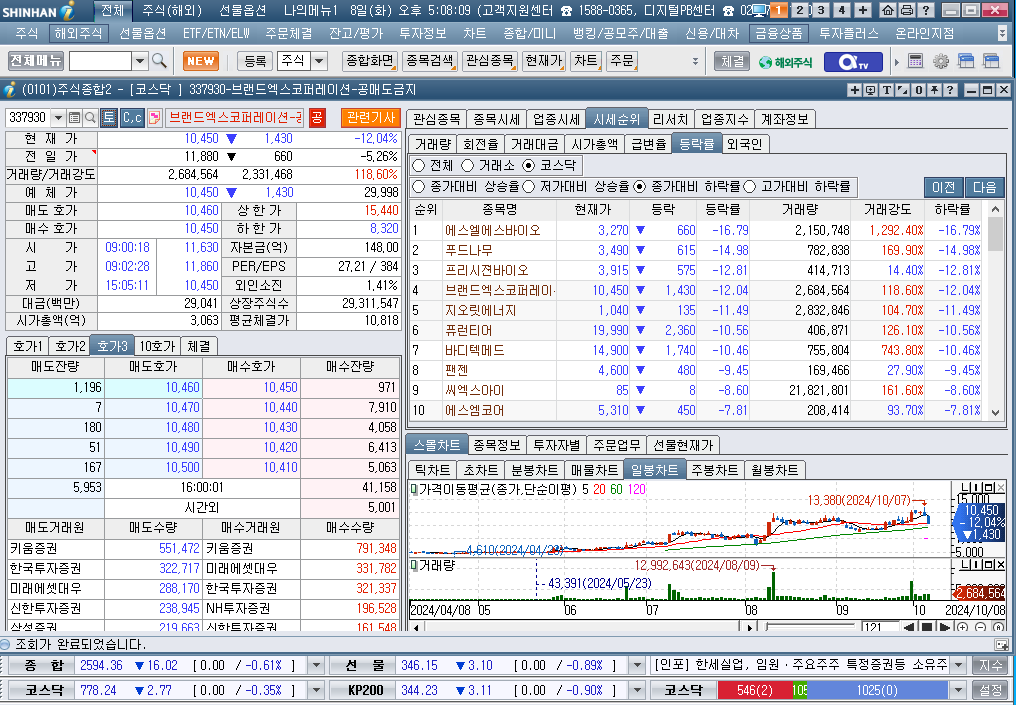This screenshot has height=705, width=1016.
Task: Click the red 공 short-selling badge
Action: pyautogui.click(x=317, y=117)
